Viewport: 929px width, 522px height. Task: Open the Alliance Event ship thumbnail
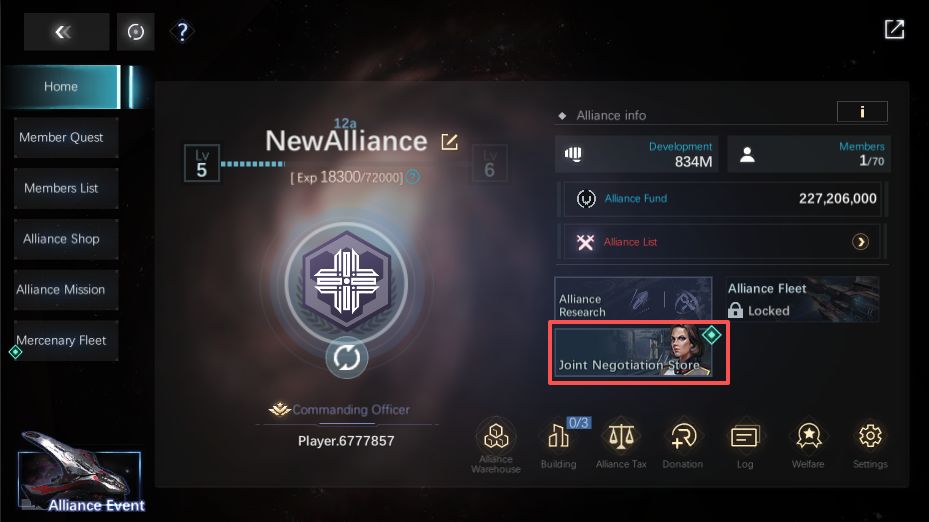[79, 473]
